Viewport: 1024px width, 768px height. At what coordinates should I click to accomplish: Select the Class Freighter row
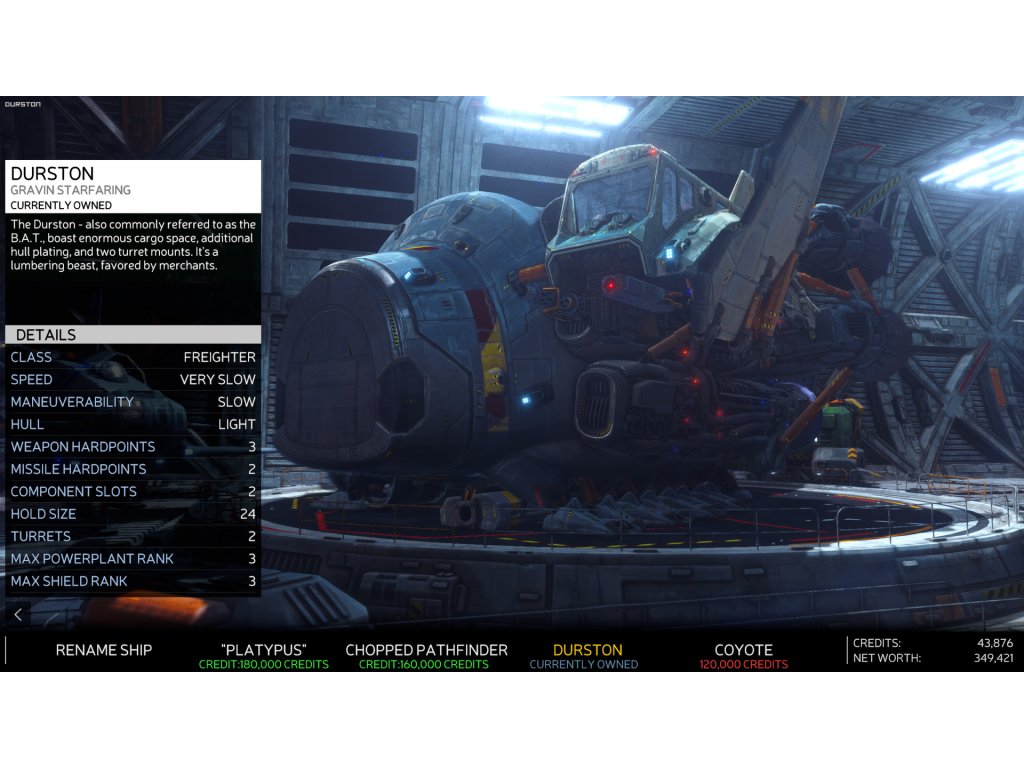[133, 357]
